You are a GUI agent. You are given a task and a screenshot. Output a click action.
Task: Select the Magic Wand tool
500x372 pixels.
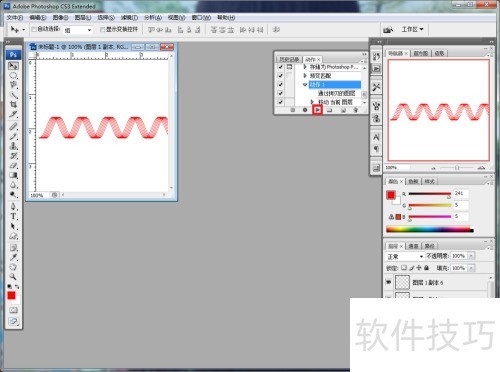[x=13, y=95]
